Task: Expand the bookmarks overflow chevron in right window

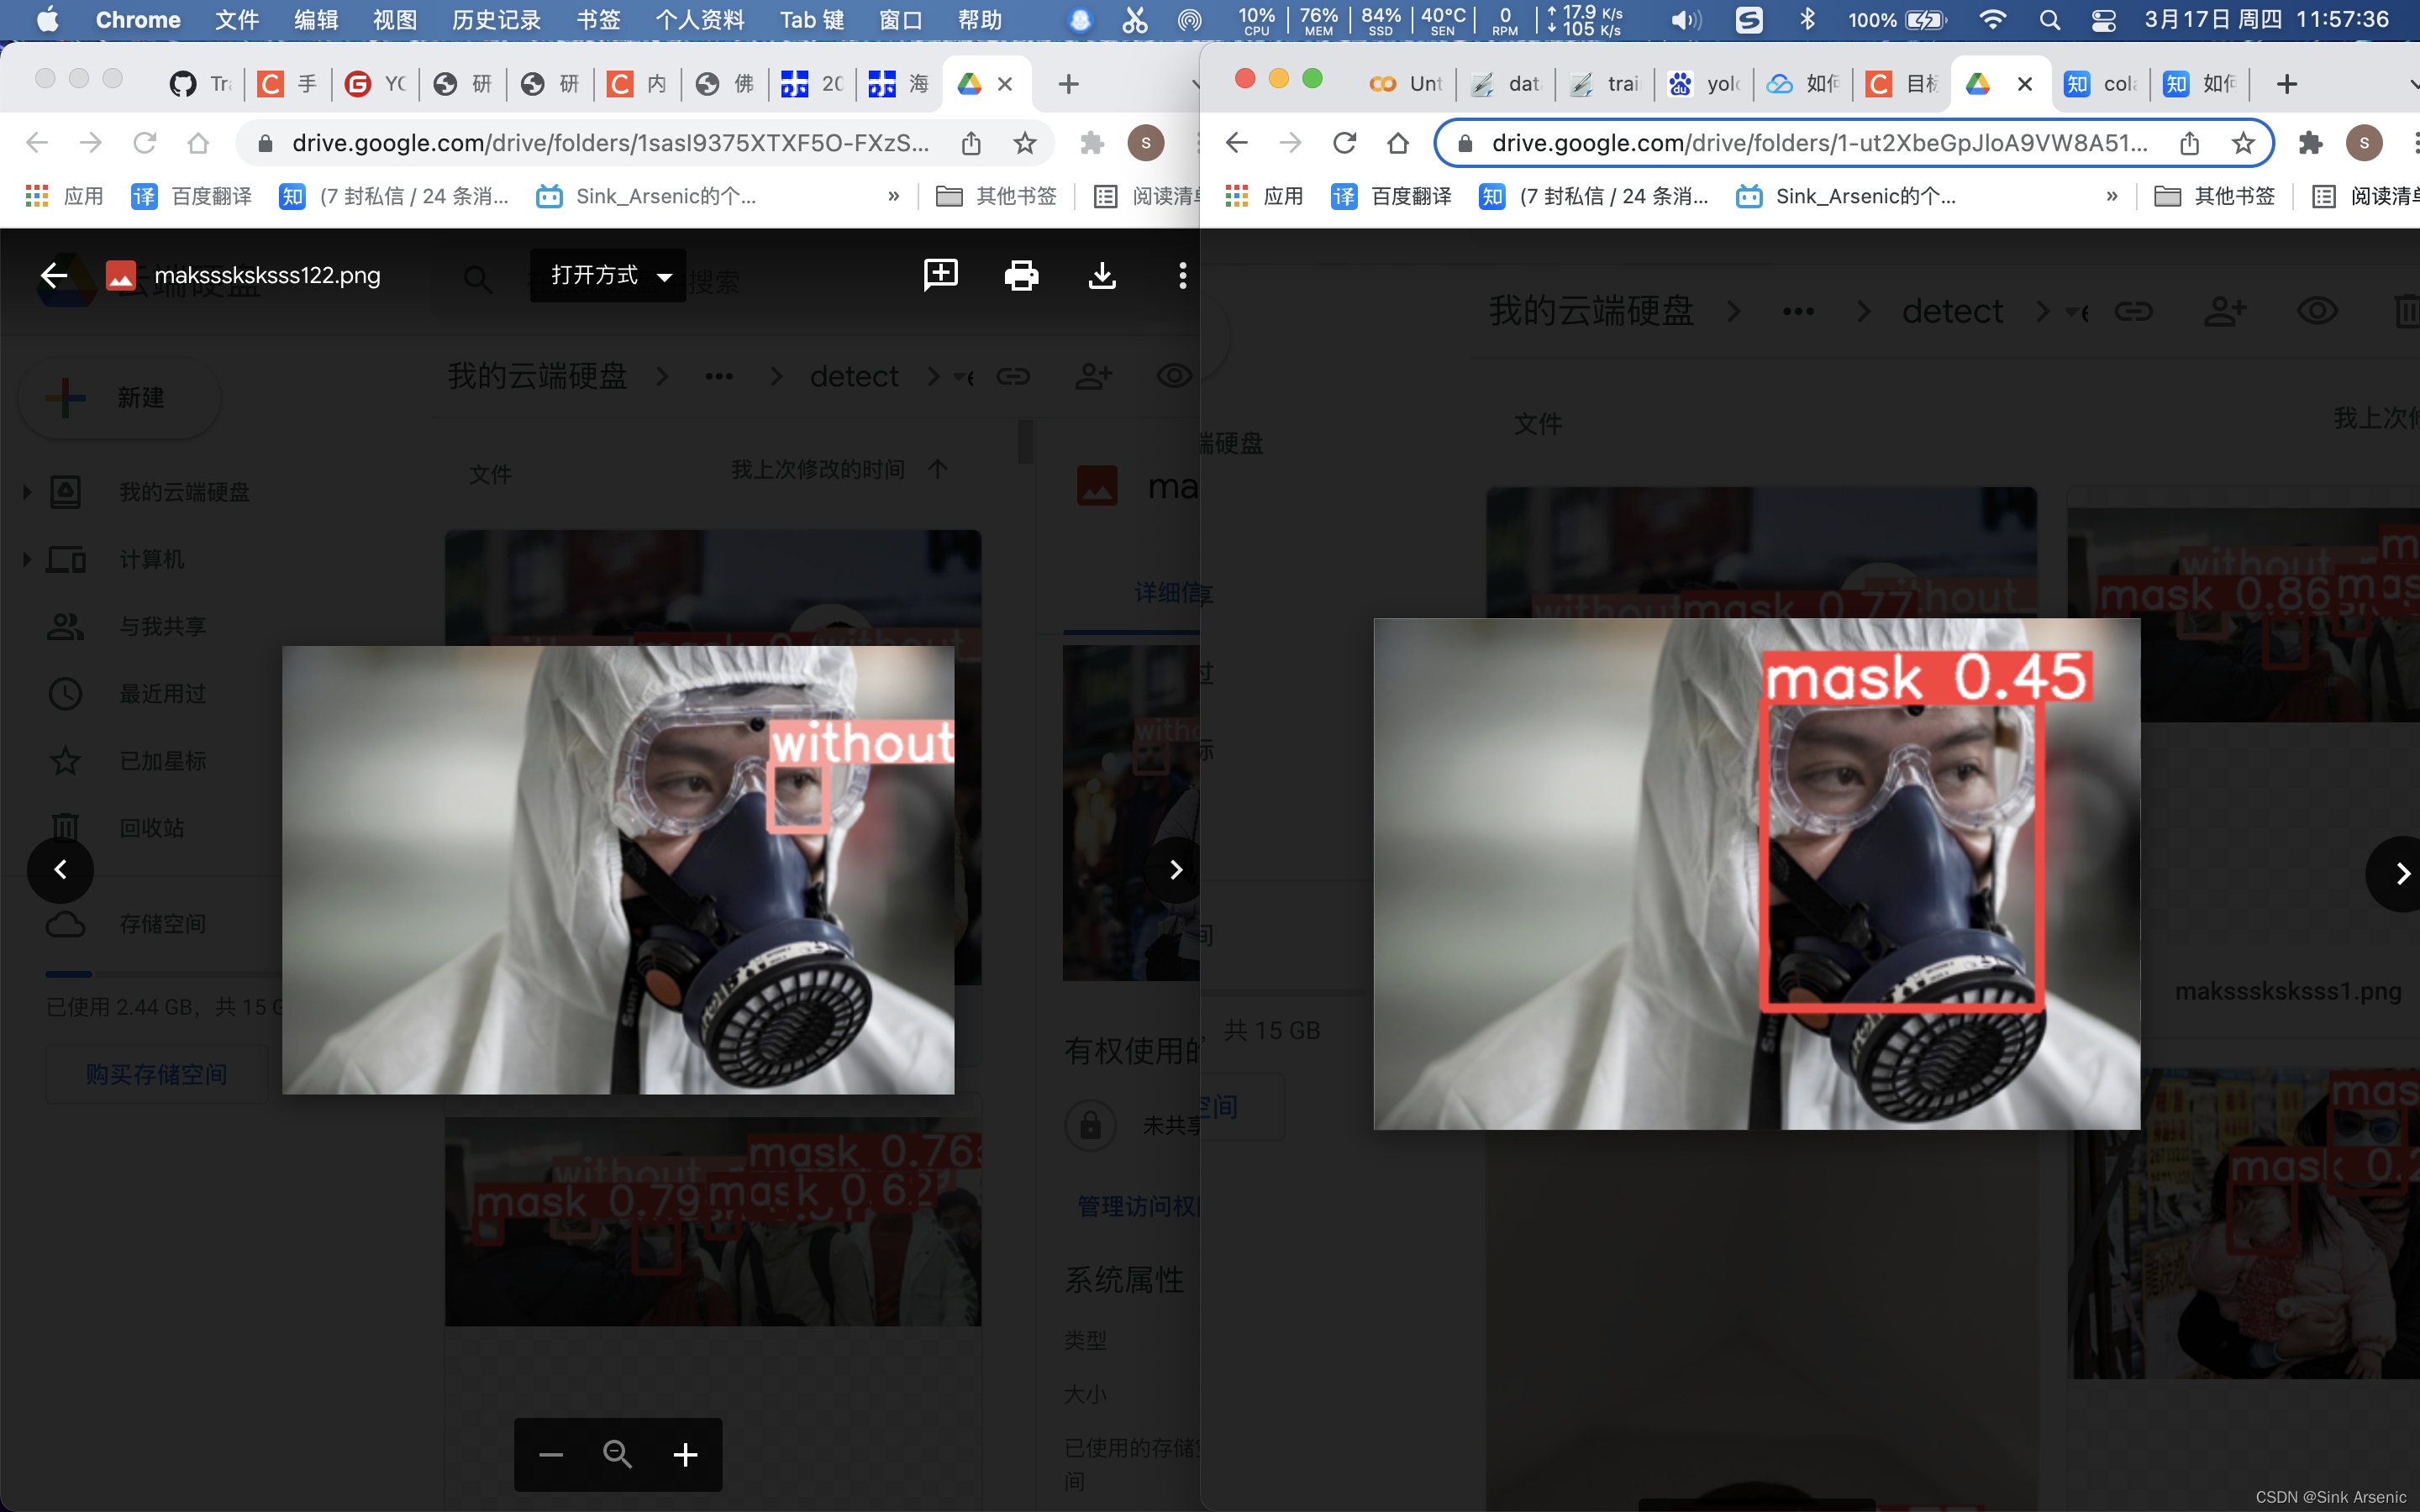Action: pyautogui.click(x=2111, y=196)
